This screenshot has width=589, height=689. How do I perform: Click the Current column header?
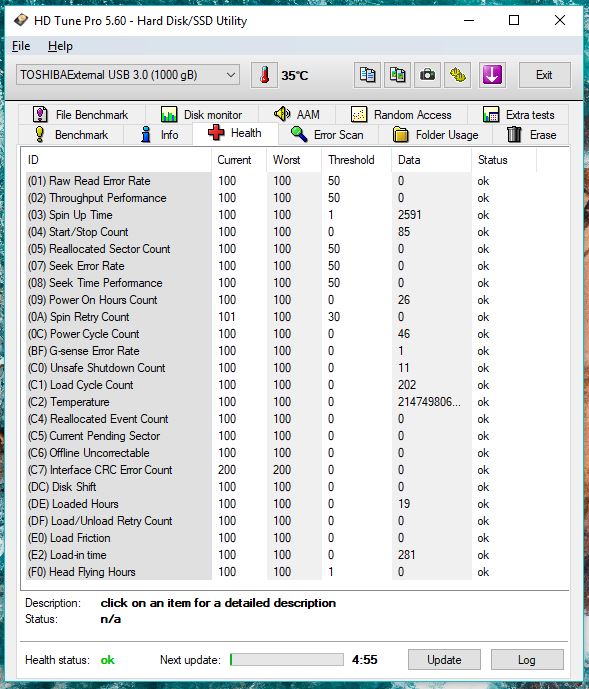pyautogui.click(x=239, y=160)
